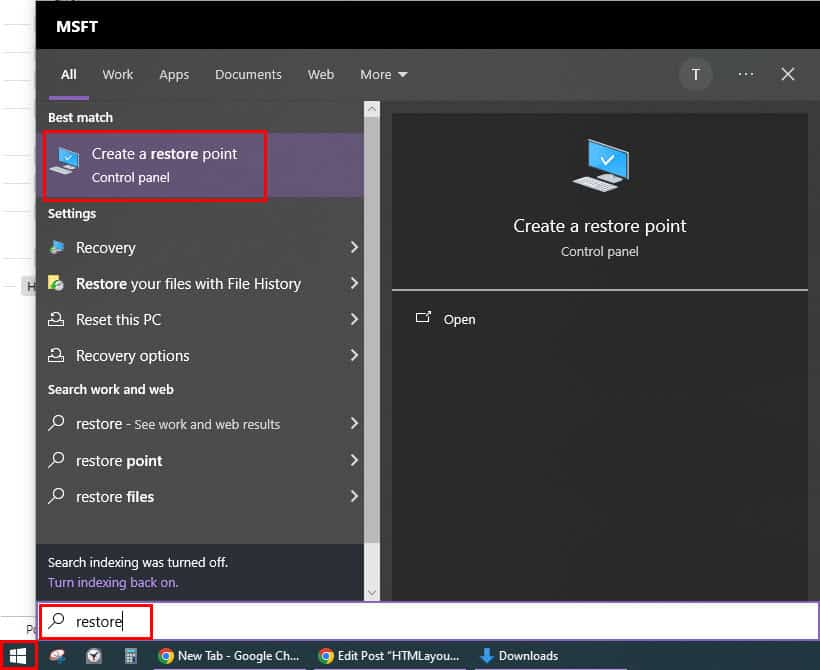Click the large restore point computer icon
The width and height of the screenshot is (820, 670).
[x=600, y=165]
